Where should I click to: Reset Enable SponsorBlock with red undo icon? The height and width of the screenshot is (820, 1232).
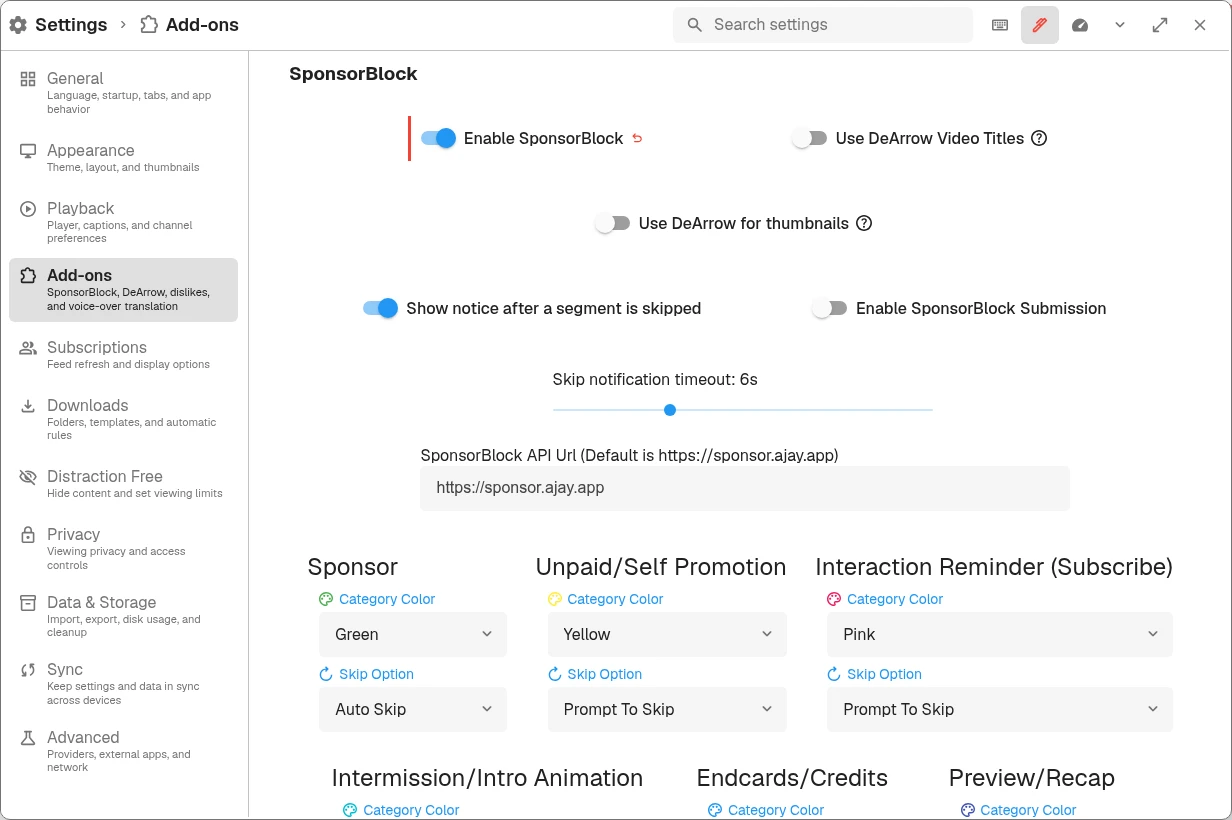pos(637,138)
